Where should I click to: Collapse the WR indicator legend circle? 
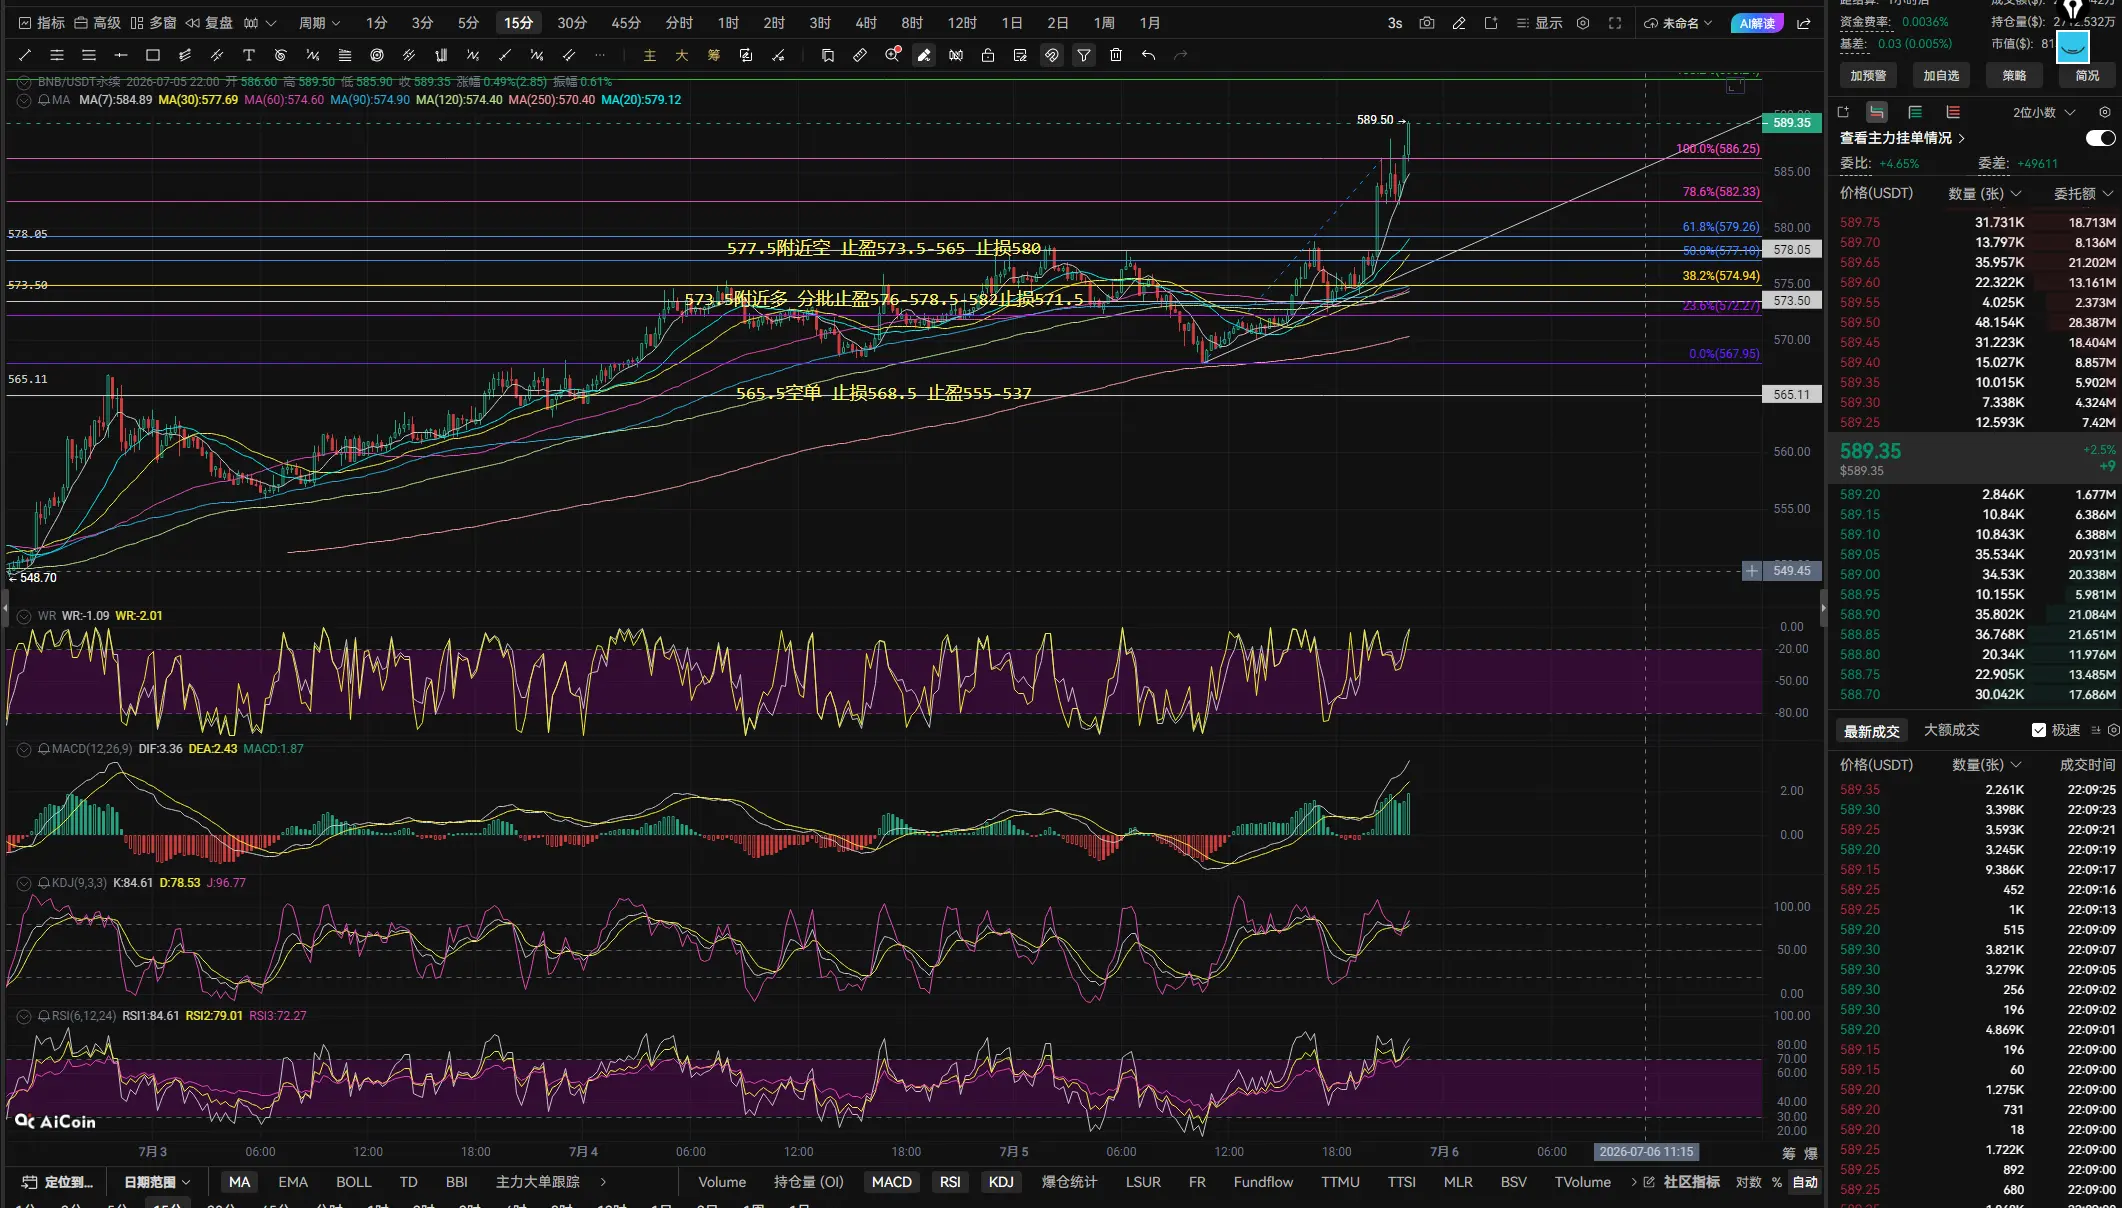[x=24, y=616]
